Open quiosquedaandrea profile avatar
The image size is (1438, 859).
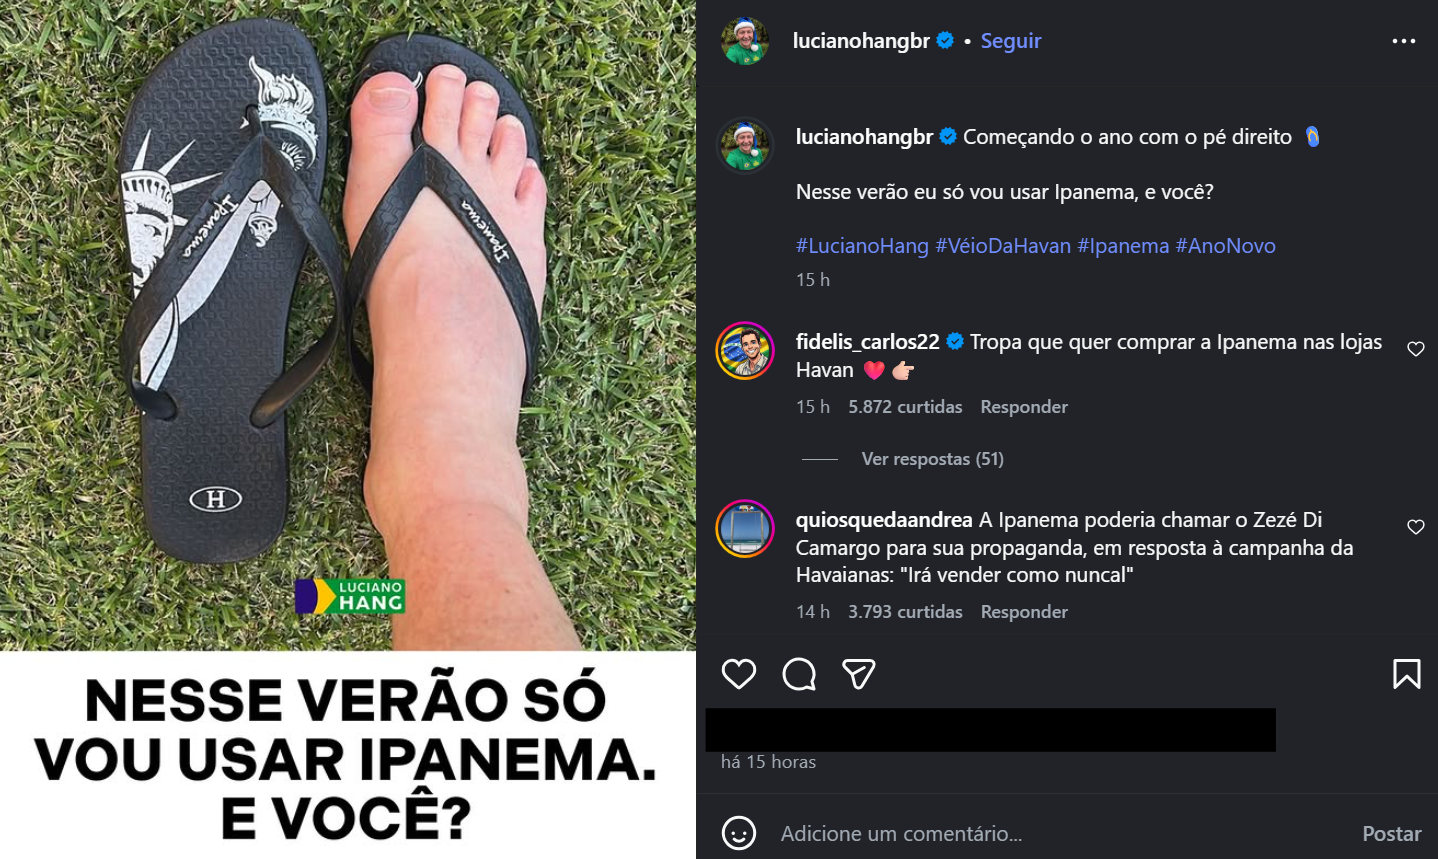coord(745,528)
